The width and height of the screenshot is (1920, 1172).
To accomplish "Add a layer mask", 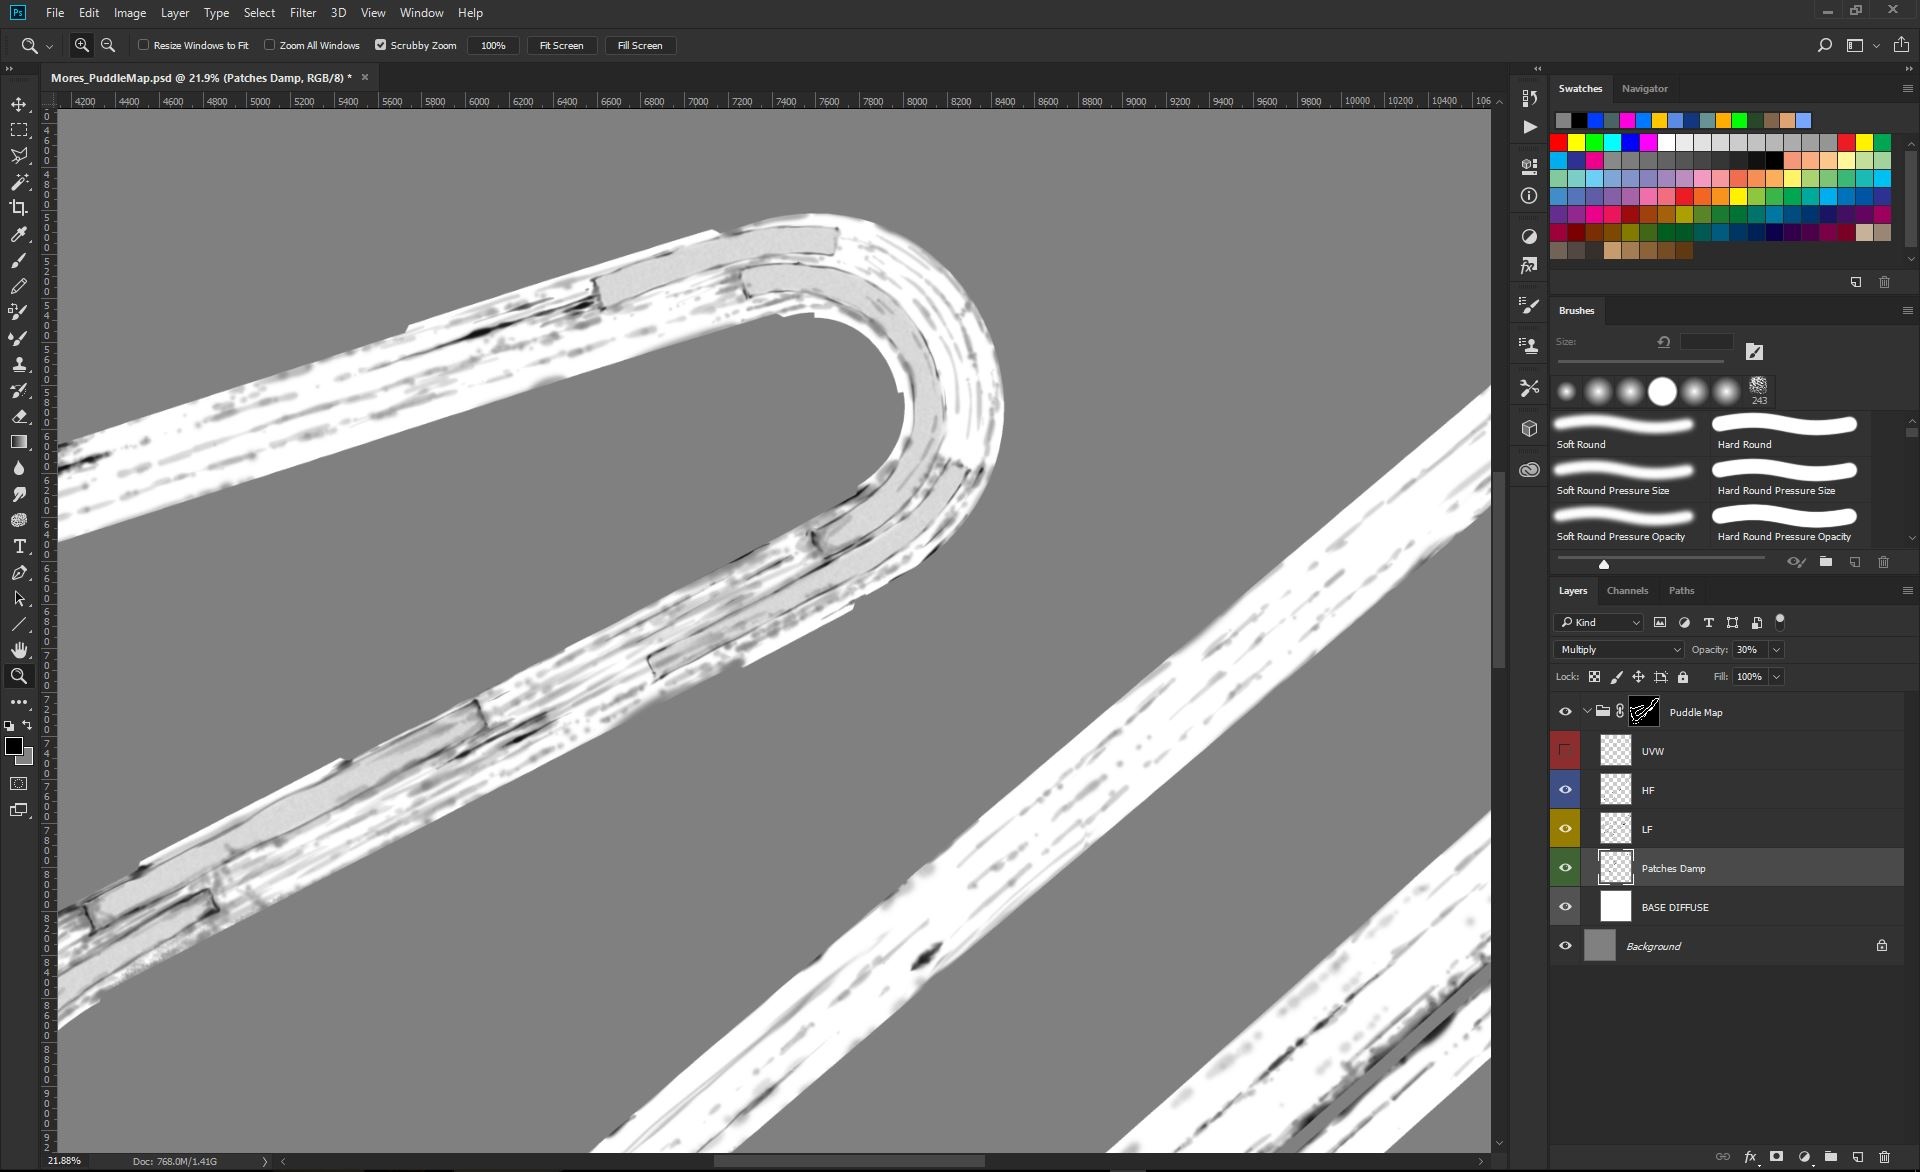I will click(1777, 1157).
